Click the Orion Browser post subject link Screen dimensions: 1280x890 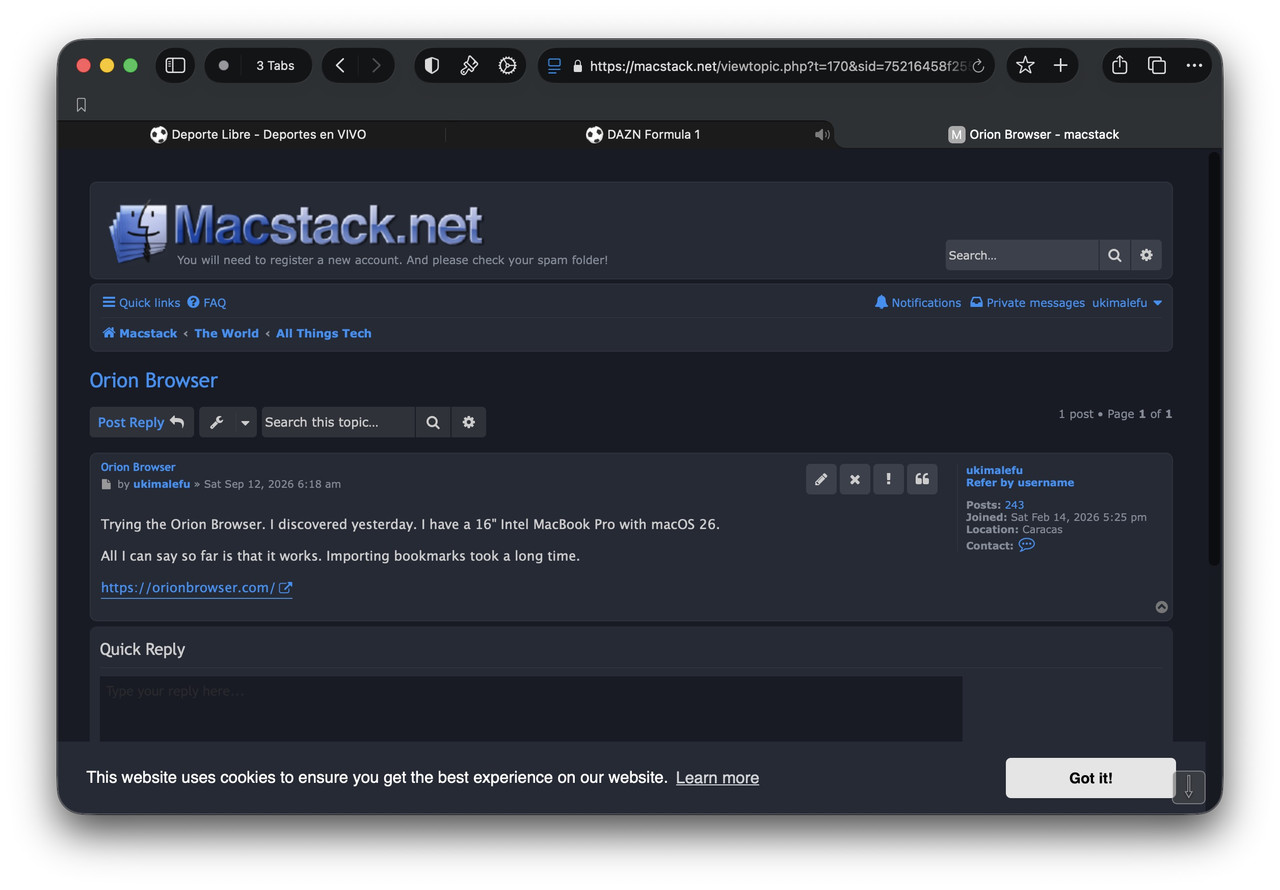(x=138, y=467)
